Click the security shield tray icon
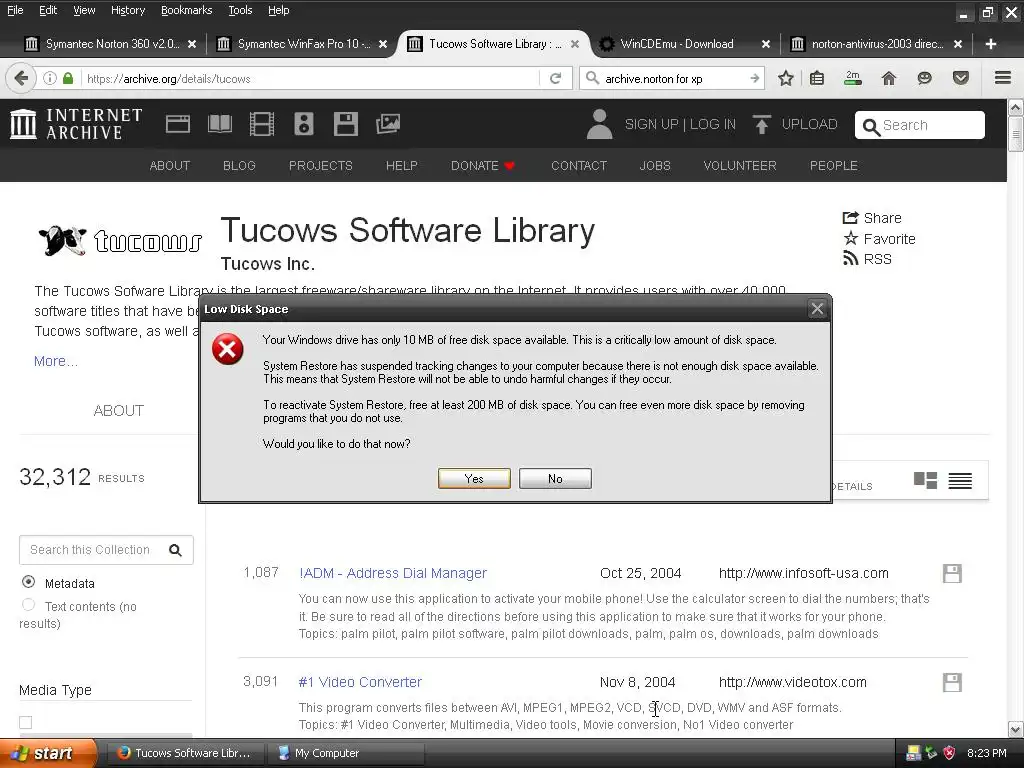Image resolution: width=1024 pixels, height=768 pixels. pyautogui.click(x=949, y=753)
